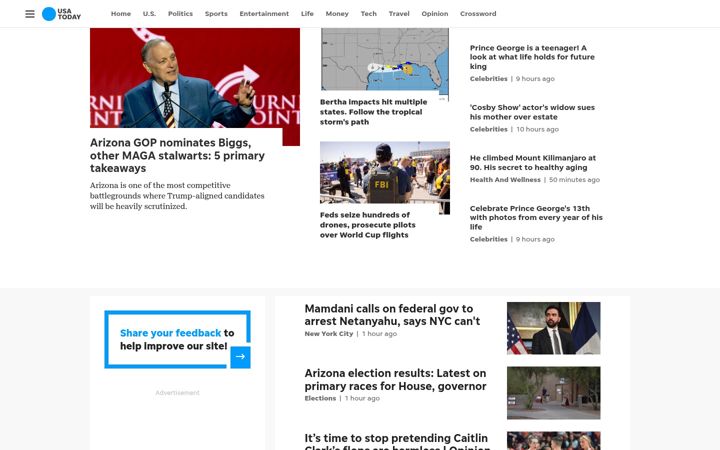The image size is (720, 450).
Task: Click Celebrities tag under Prince George's 13th story
Action: coord(489,239)
